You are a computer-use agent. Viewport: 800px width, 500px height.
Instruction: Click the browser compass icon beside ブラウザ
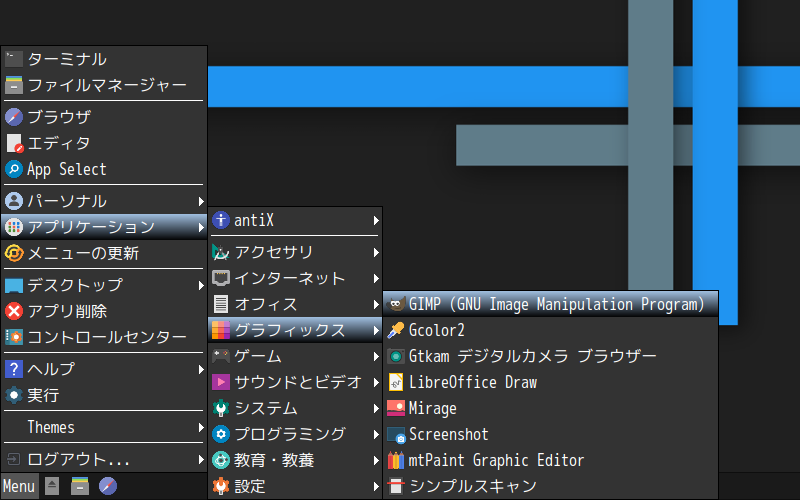click(x=14, y=117)
